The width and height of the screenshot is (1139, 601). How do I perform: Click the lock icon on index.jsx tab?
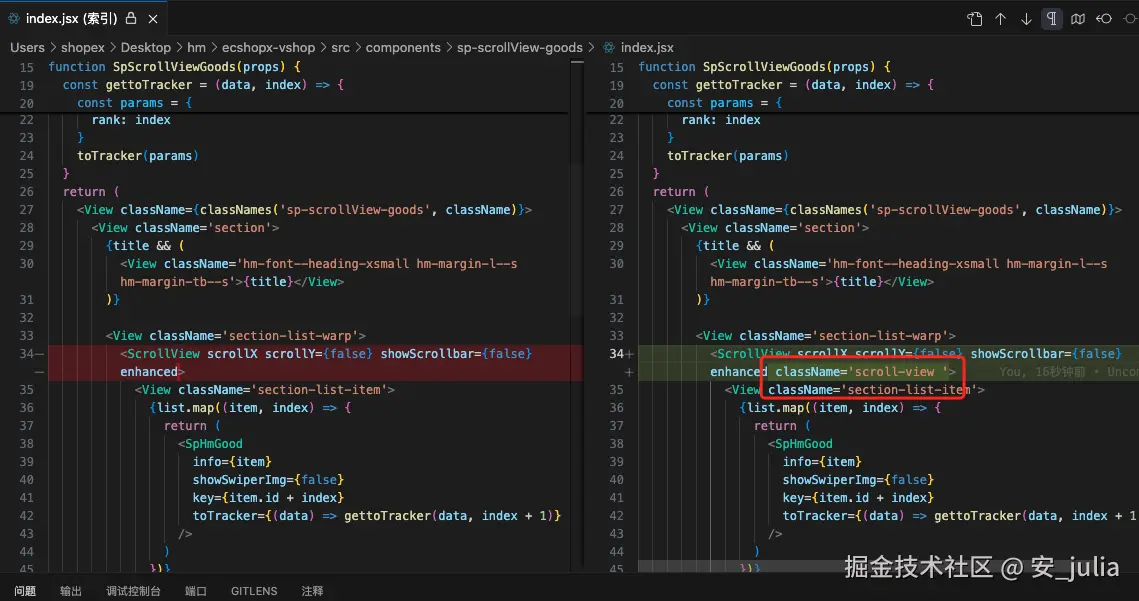pyautogui.click(x=131, y=18)
